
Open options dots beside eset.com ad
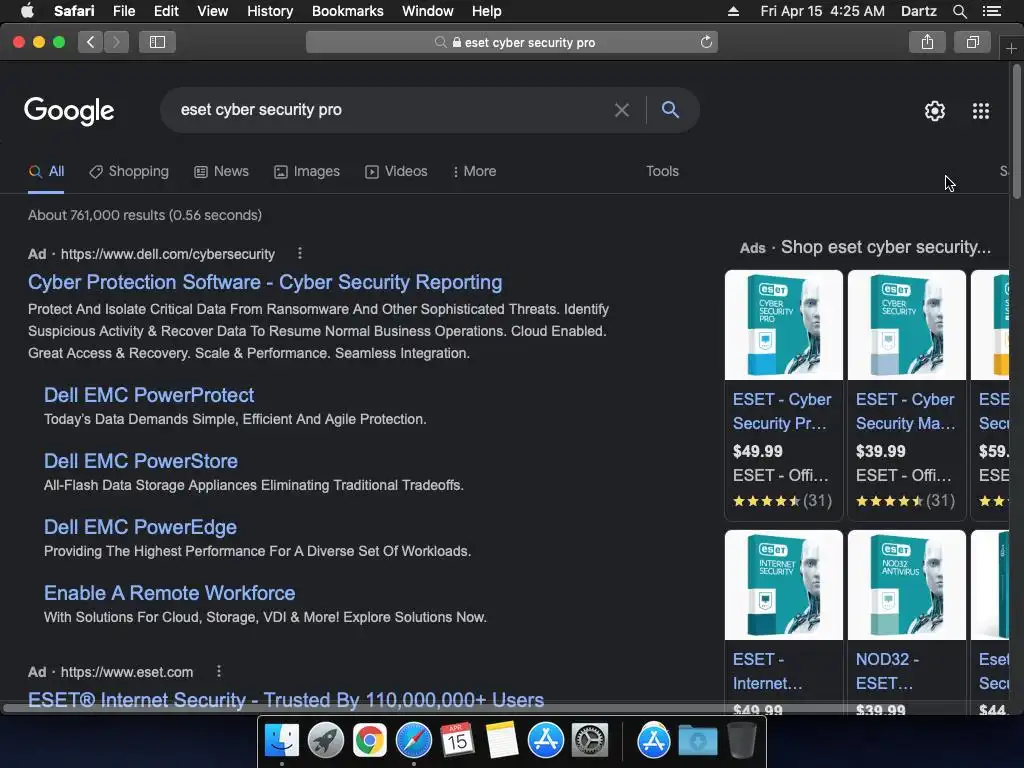pos(219,671)
